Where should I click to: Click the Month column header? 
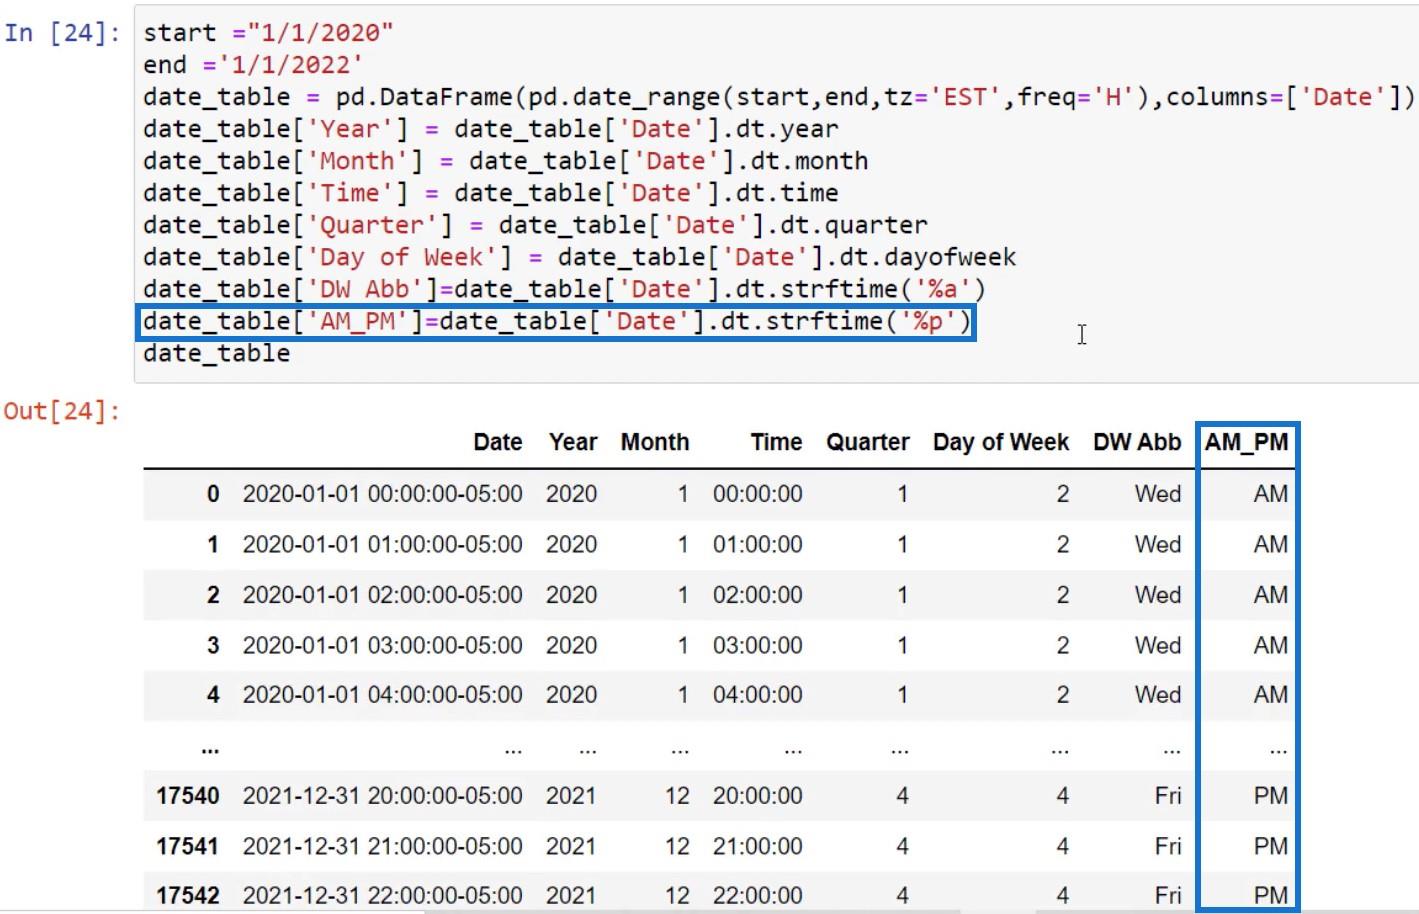[655, 442]
